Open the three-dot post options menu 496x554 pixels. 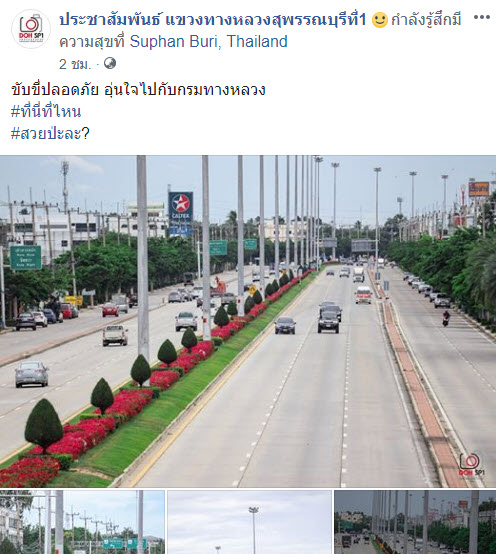482,17
